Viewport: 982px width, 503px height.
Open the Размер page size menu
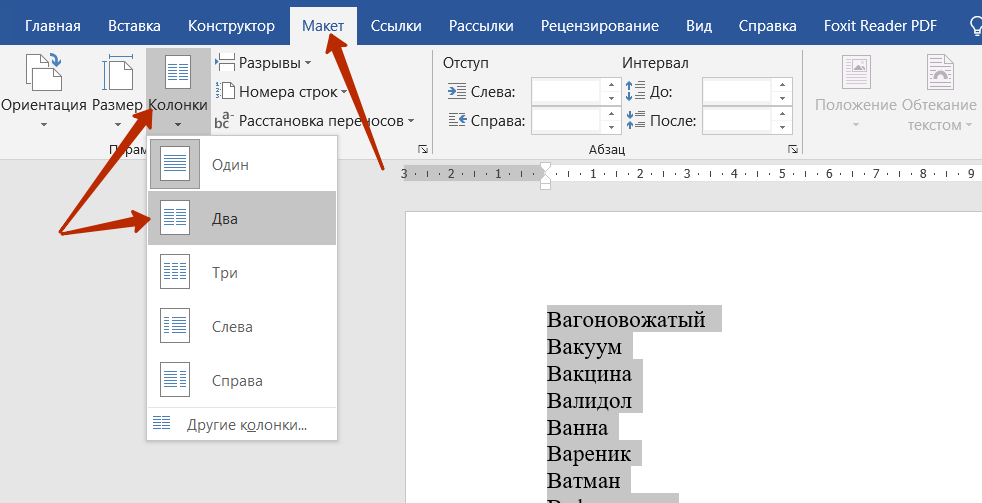tap(117, 91)
